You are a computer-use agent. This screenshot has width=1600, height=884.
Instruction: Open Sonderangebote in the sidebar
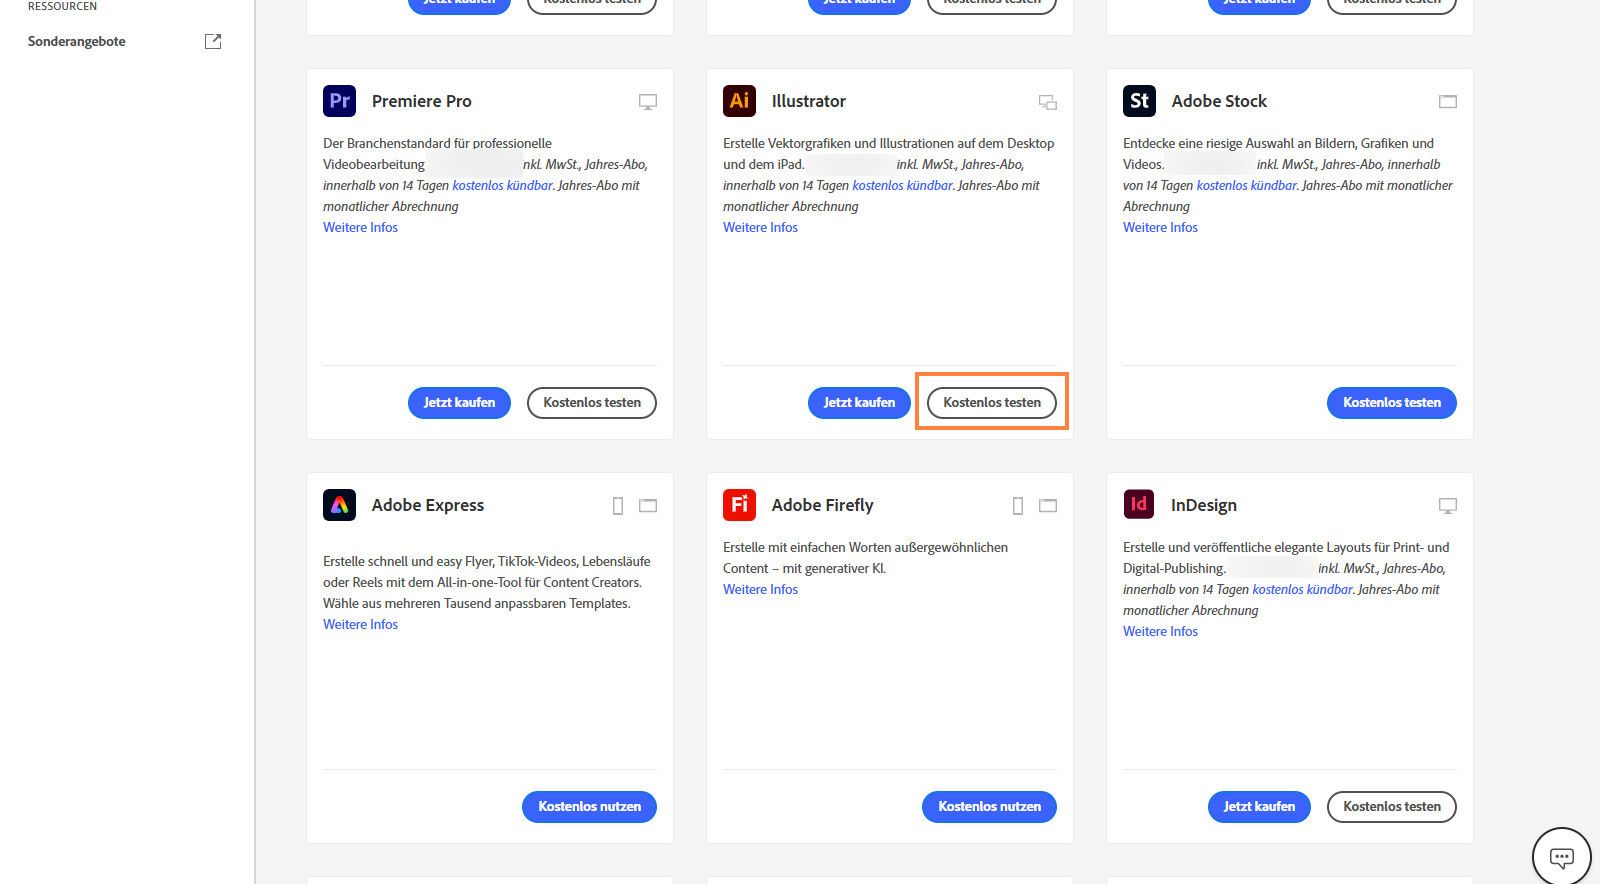pyautogui.click(x=77, y=41)
